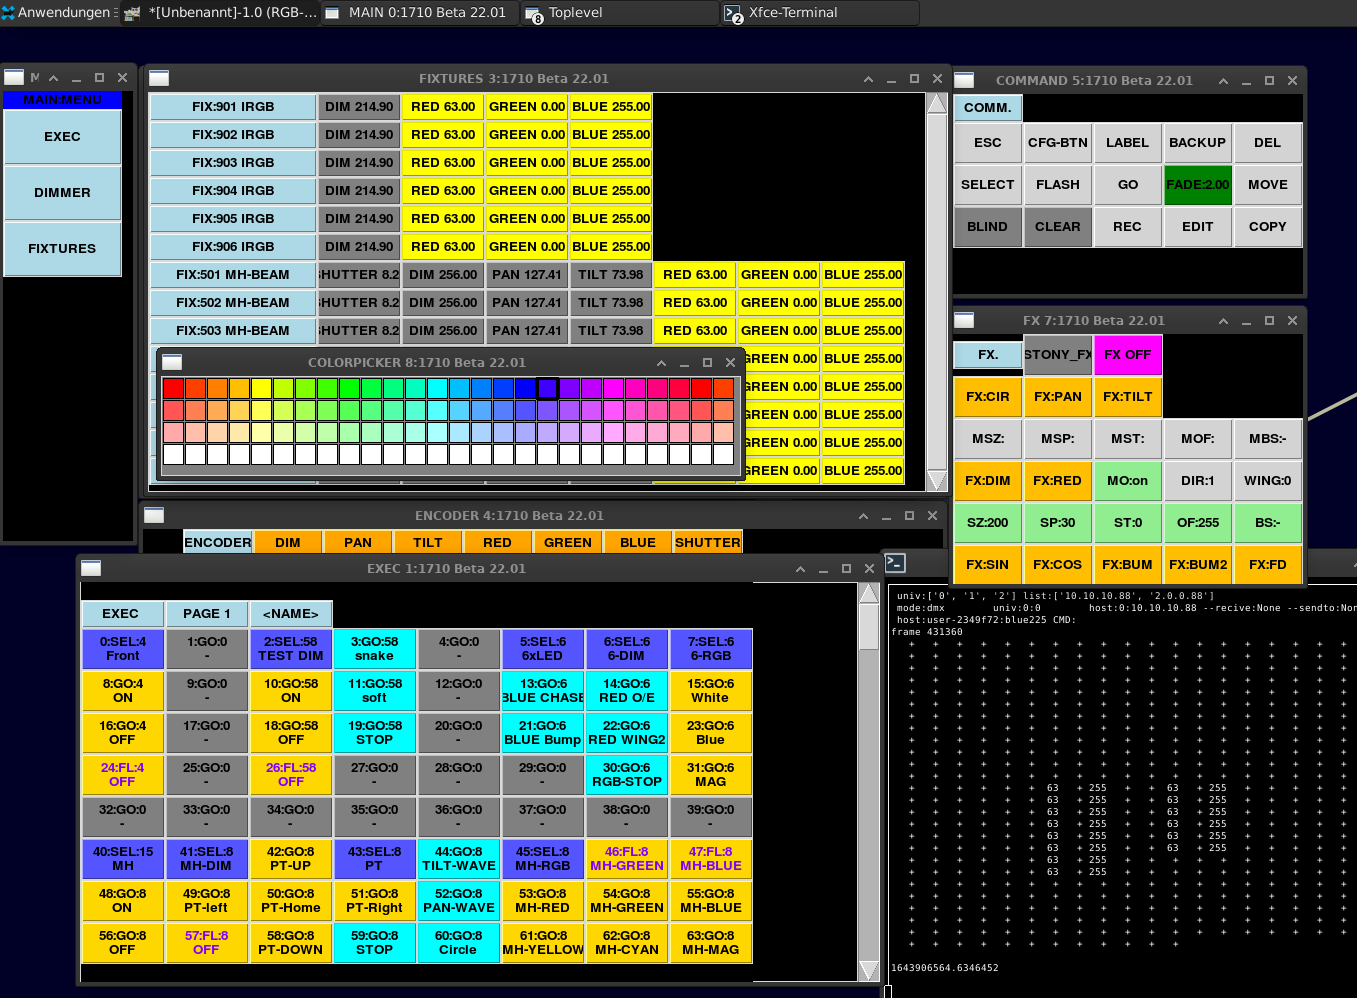Viewport: 1357px width, 998px height.
Task: Flash executor 24:FL:4 OFF
Action: tap(122, 775)
